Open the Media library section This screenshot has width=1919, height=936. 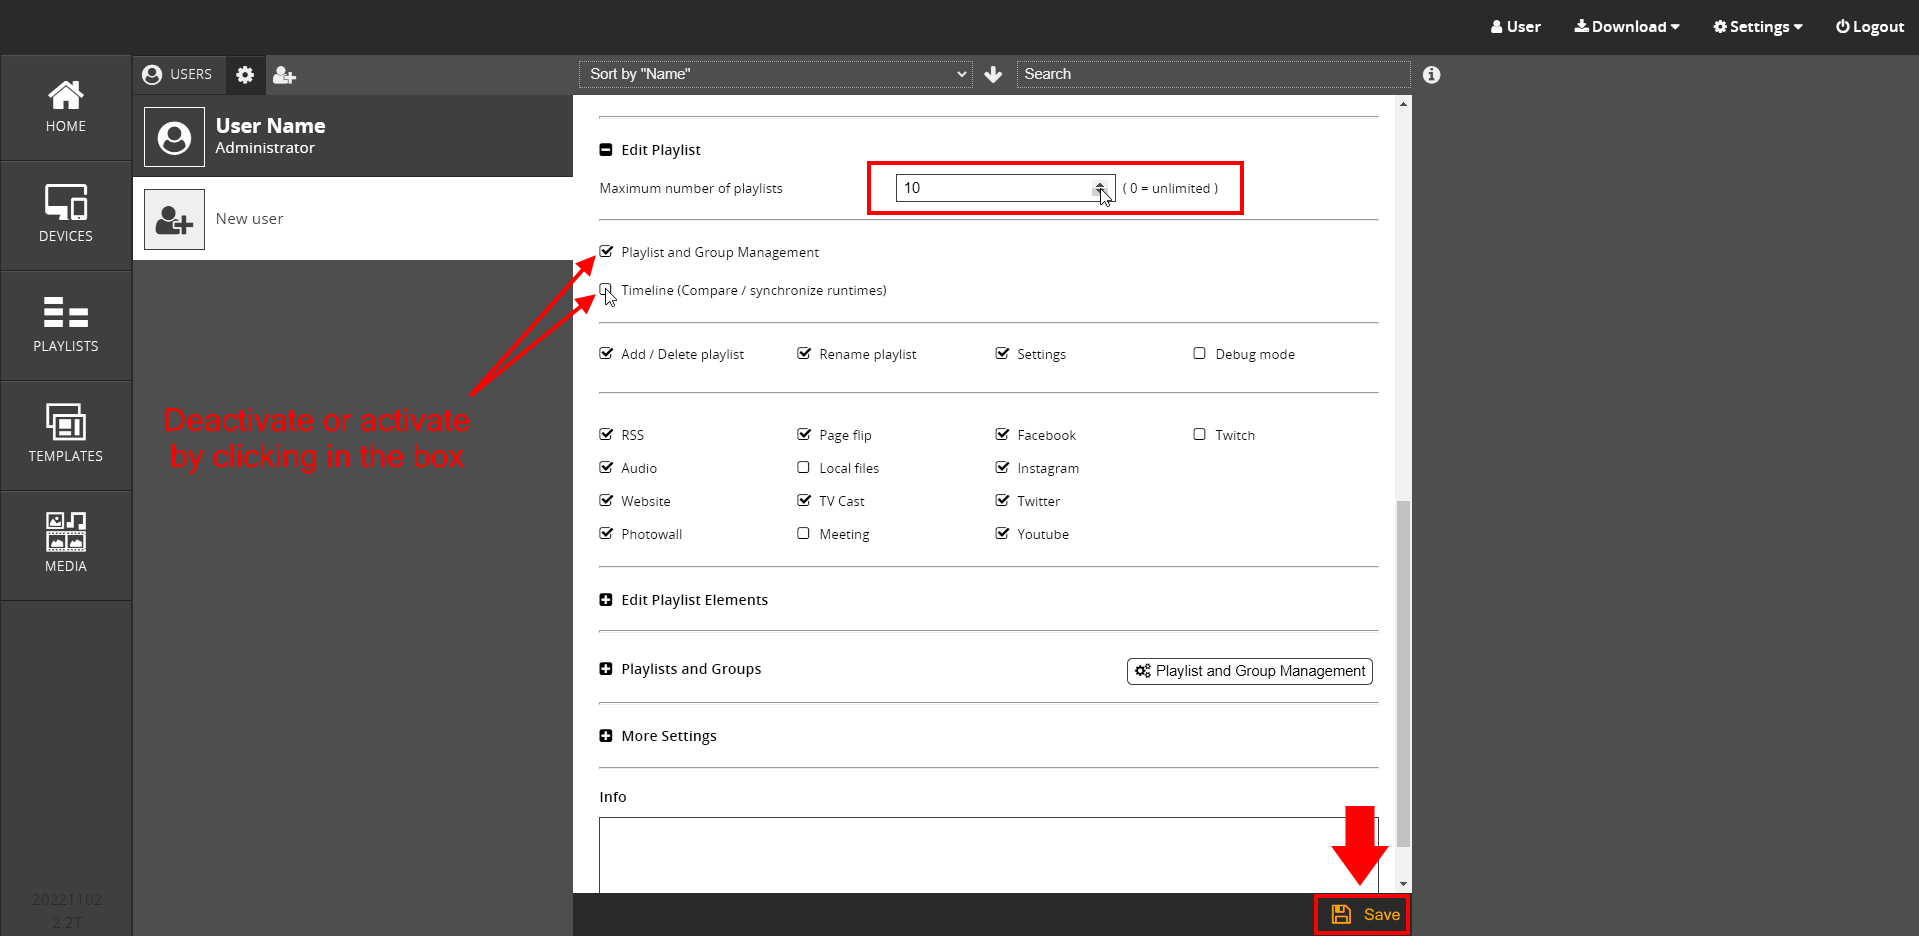(66, 546)
